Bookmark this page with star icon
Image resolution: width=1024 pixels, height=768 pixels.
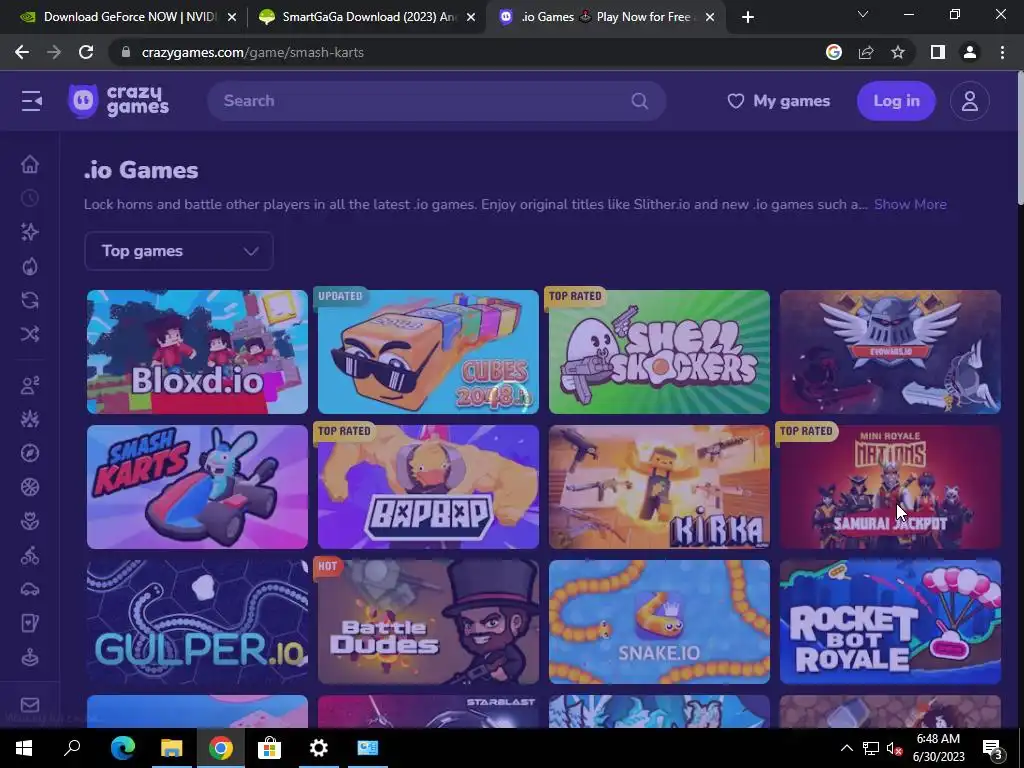pos(898,52)
